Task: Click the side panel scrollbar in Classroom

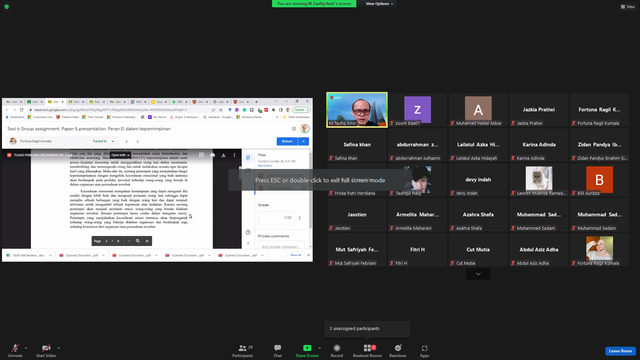Action: (310, 192)
